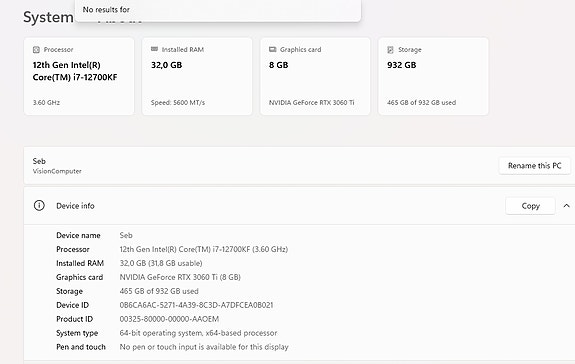Click the 'Graphics card' row label
575x364 pixels.
click(x=79, y=277)
